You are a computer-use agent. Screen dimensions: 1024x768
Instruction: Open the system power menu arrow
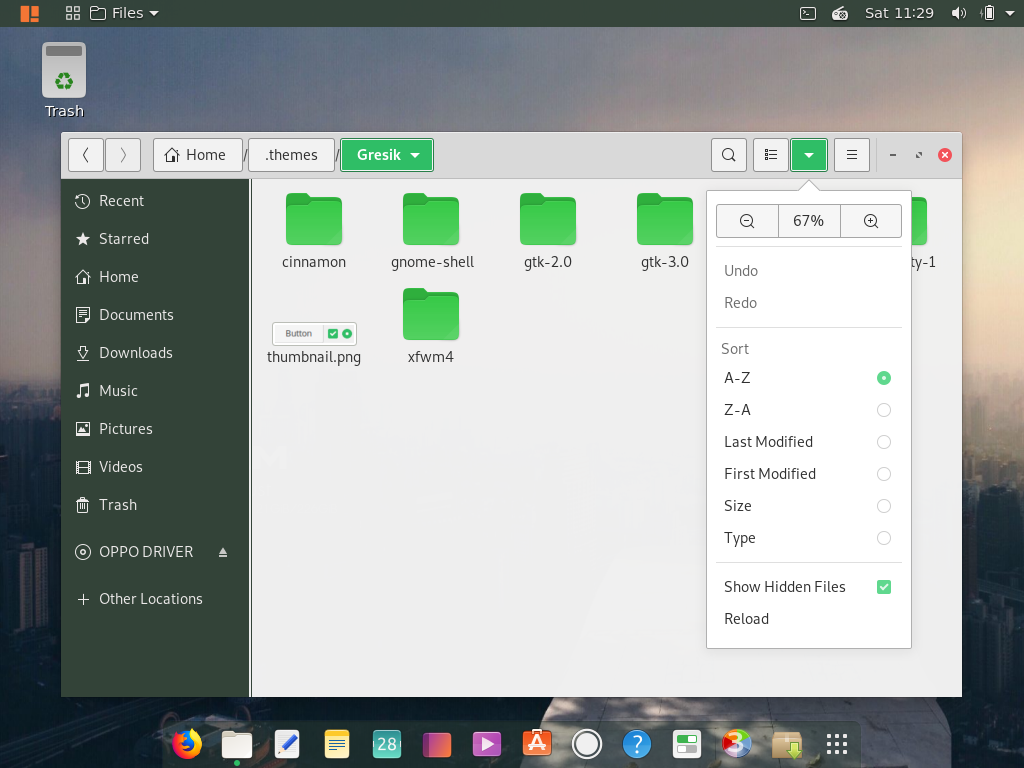point(1012,13)
